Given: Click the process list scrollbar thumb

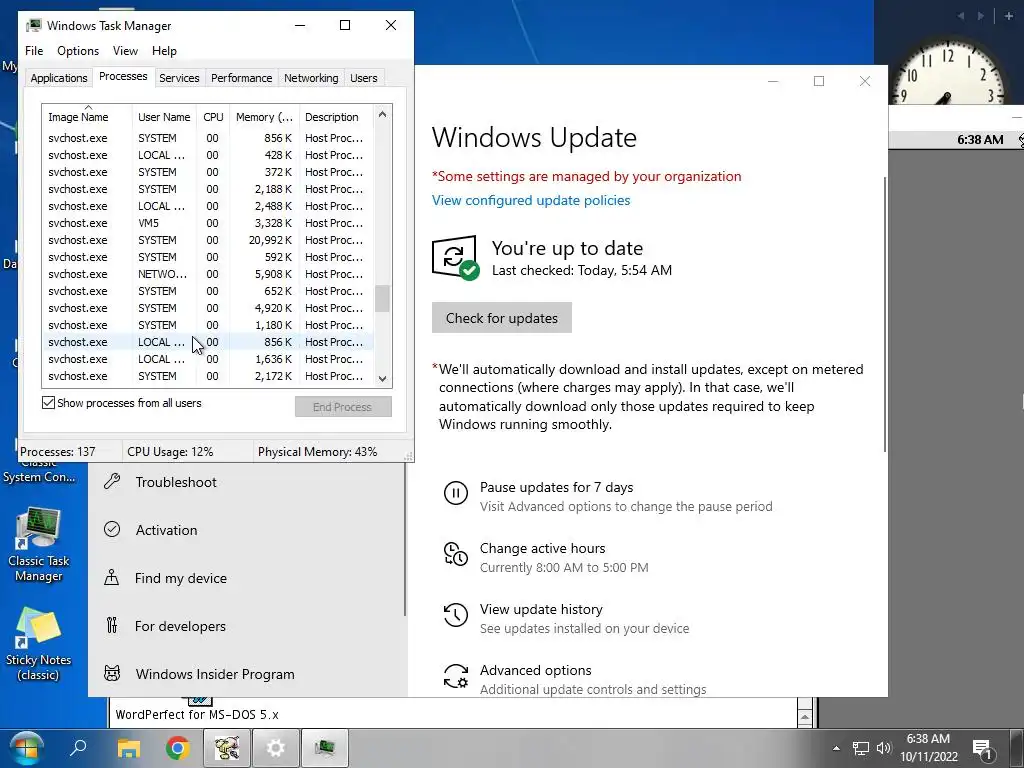Looking at the screenshot, I should click(x=383, y=298).
